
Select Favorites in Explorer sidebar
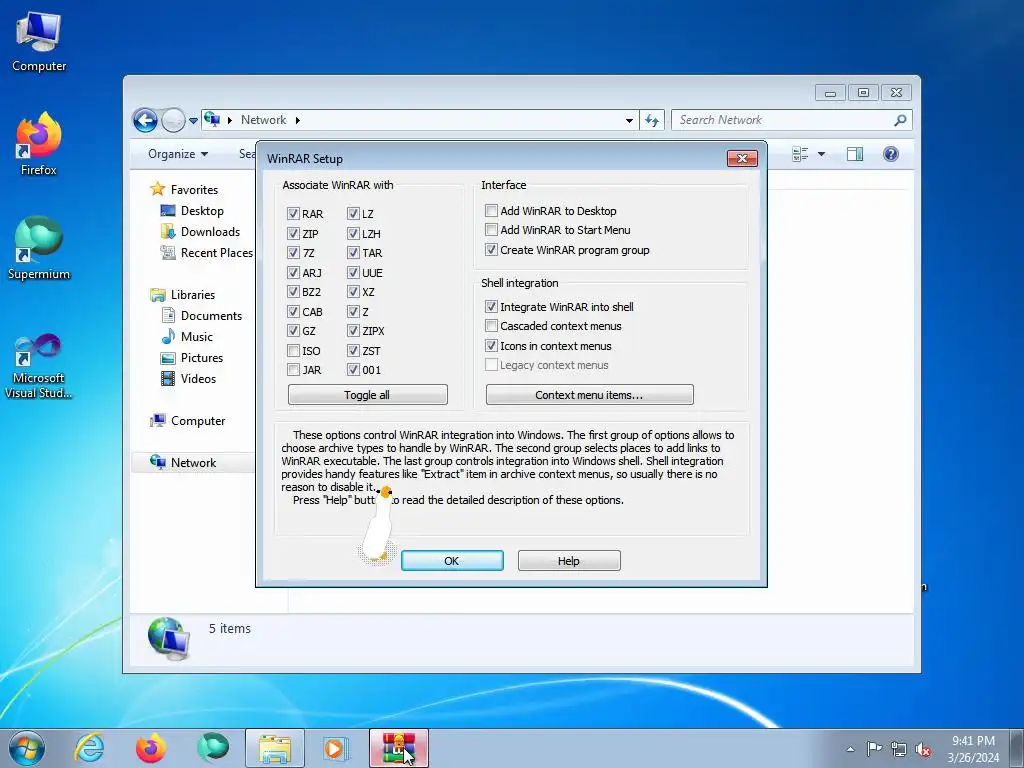tap(194, 189)
